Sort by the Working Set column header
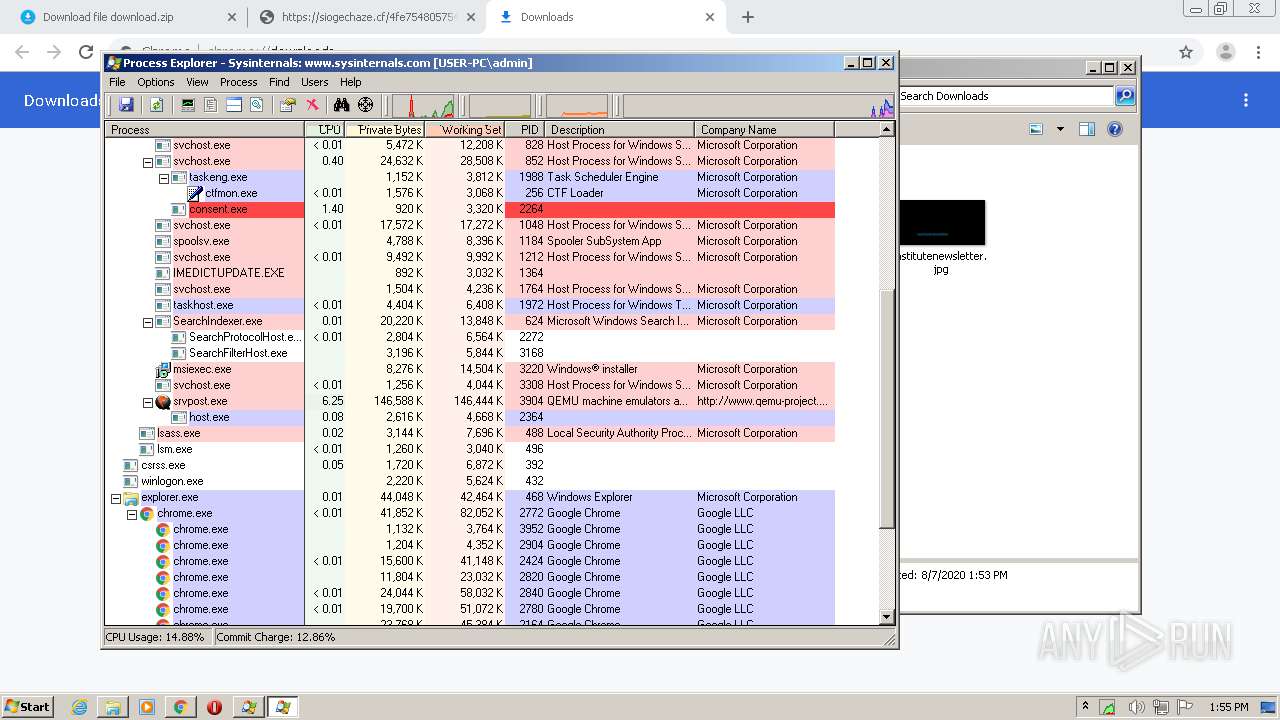The image size is (1280, 720). tap(465, 129)
